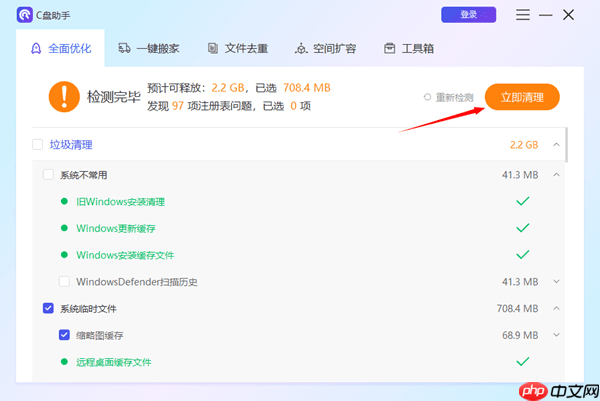Screen dimensions: 600x401
Task: Select 旧Windows安装清理 item text
Action: tap(121, 202)
